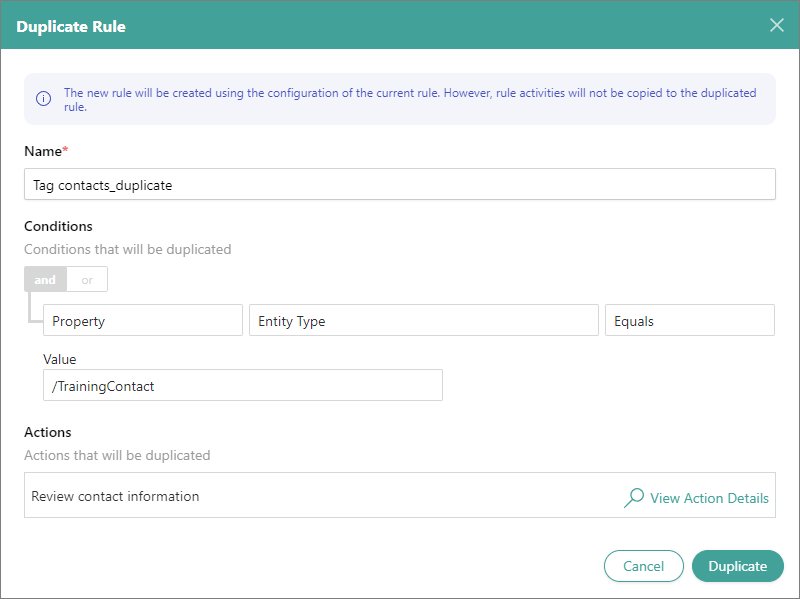Screen dimensions: 800x599
Task: Click the Conditions section heading
Action: [58, 227]
